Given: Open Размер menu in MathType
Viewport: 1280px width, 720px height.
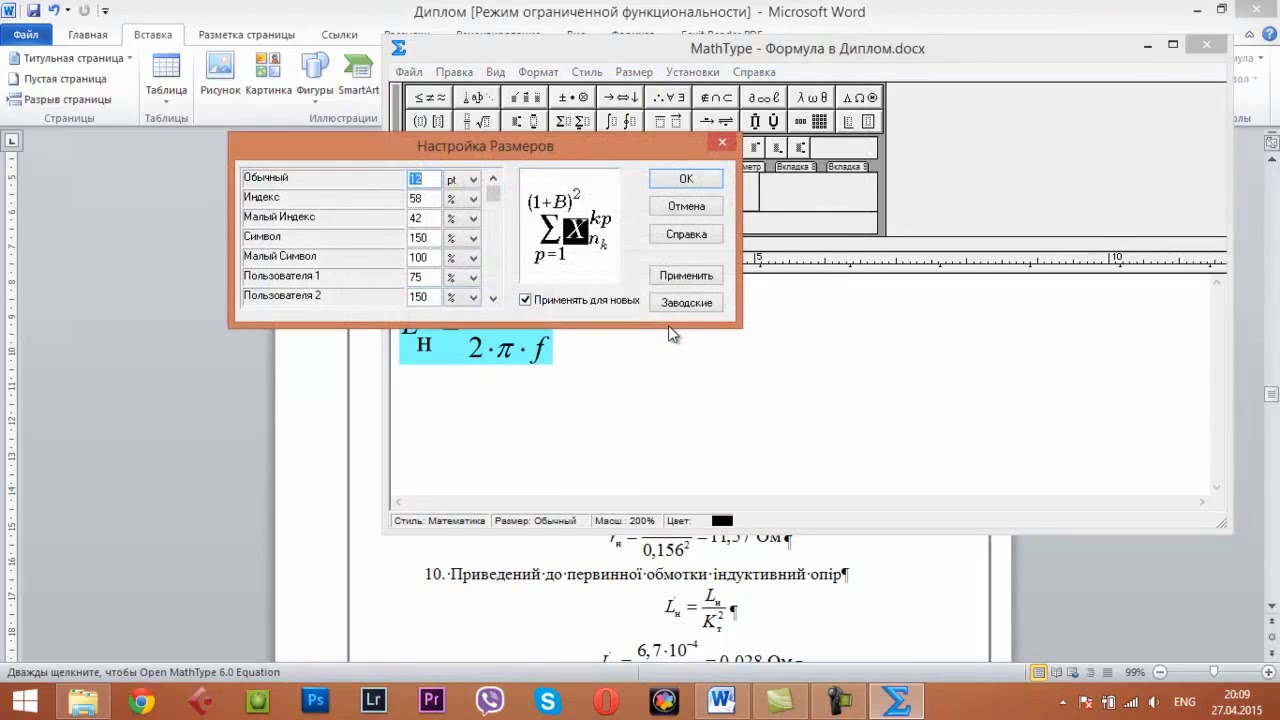Looking at the screenshot, I should pyautogui.click(x=634, y=72).
